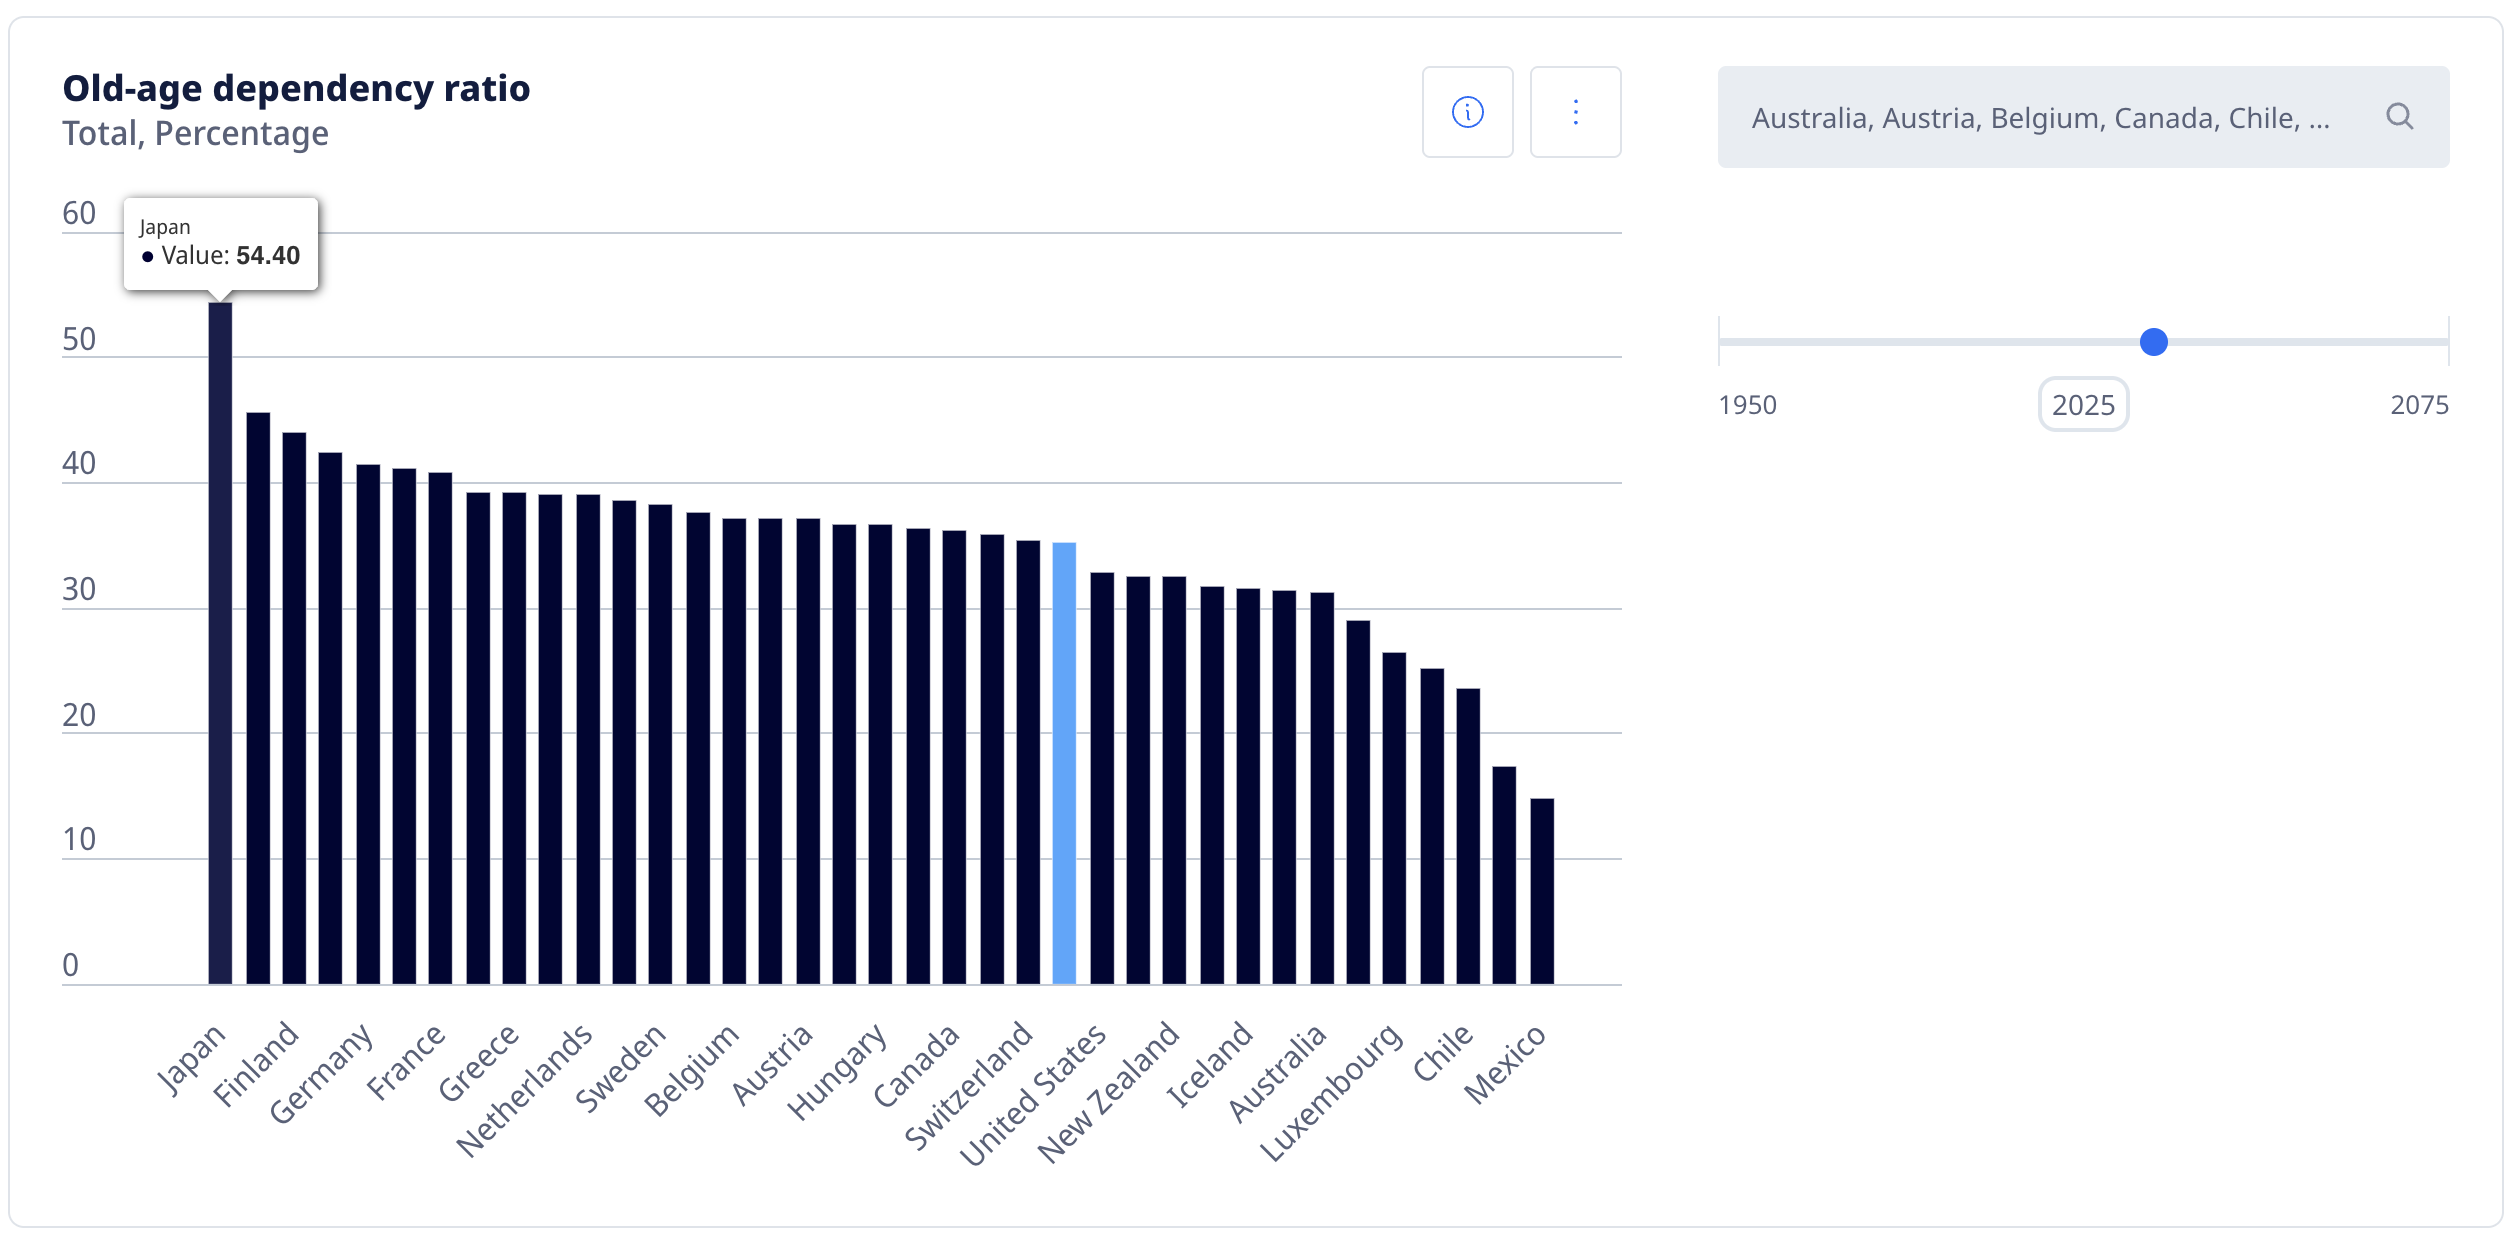
Task: Click the Finland axis label
Action: [x=258, y=1063]
